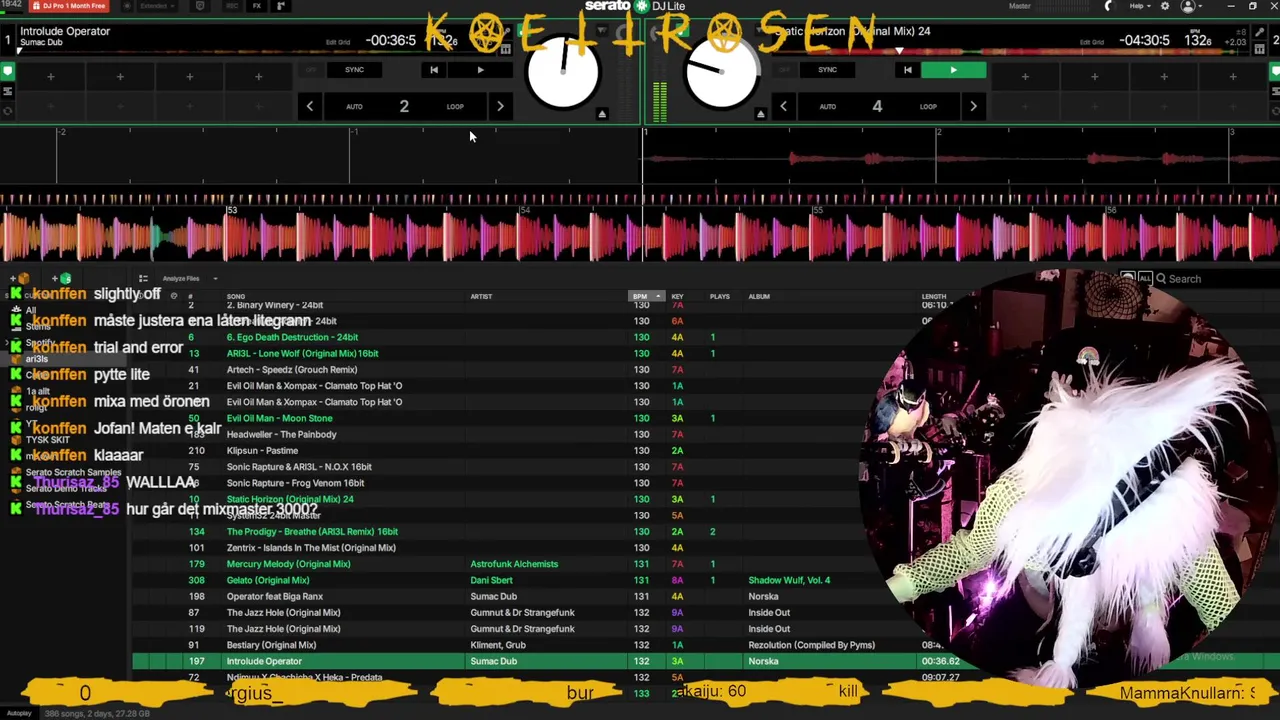Toggle sync OFF button on right deck

pos(784,70)
